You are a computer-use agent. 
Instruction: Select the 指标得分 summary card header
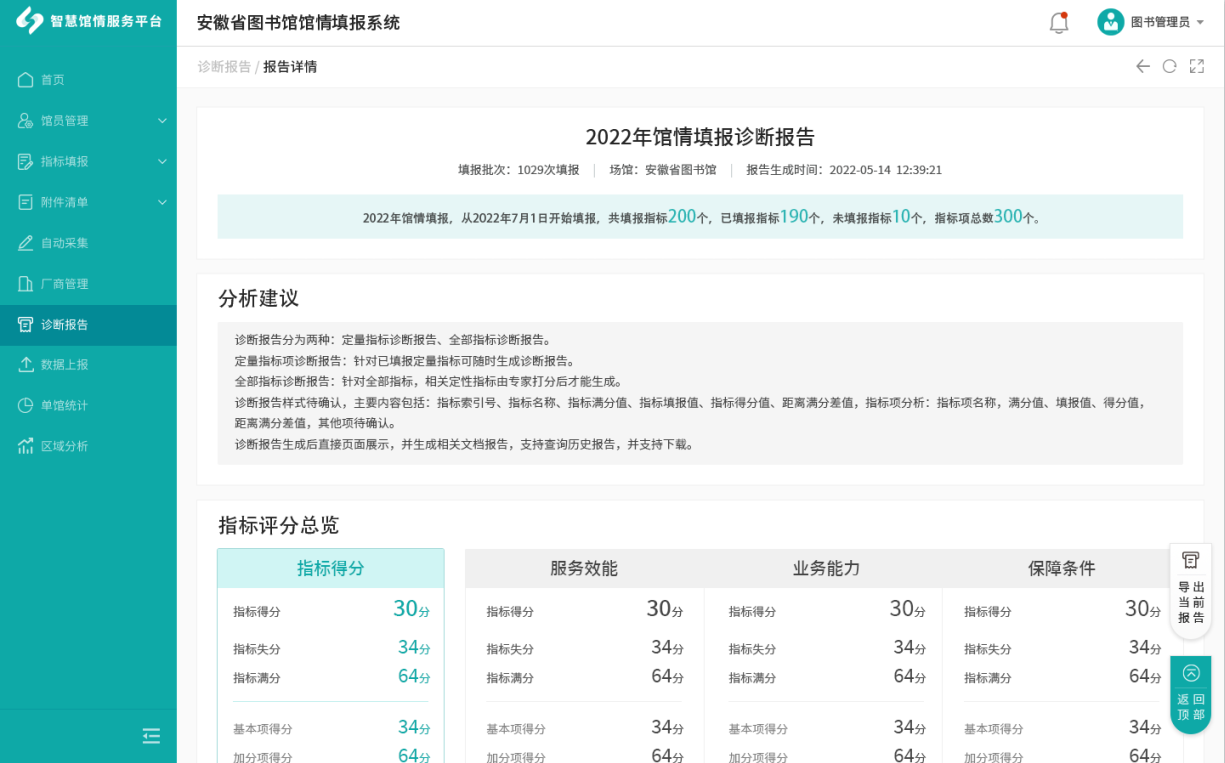pyautogui.click(x=330, y=568)
